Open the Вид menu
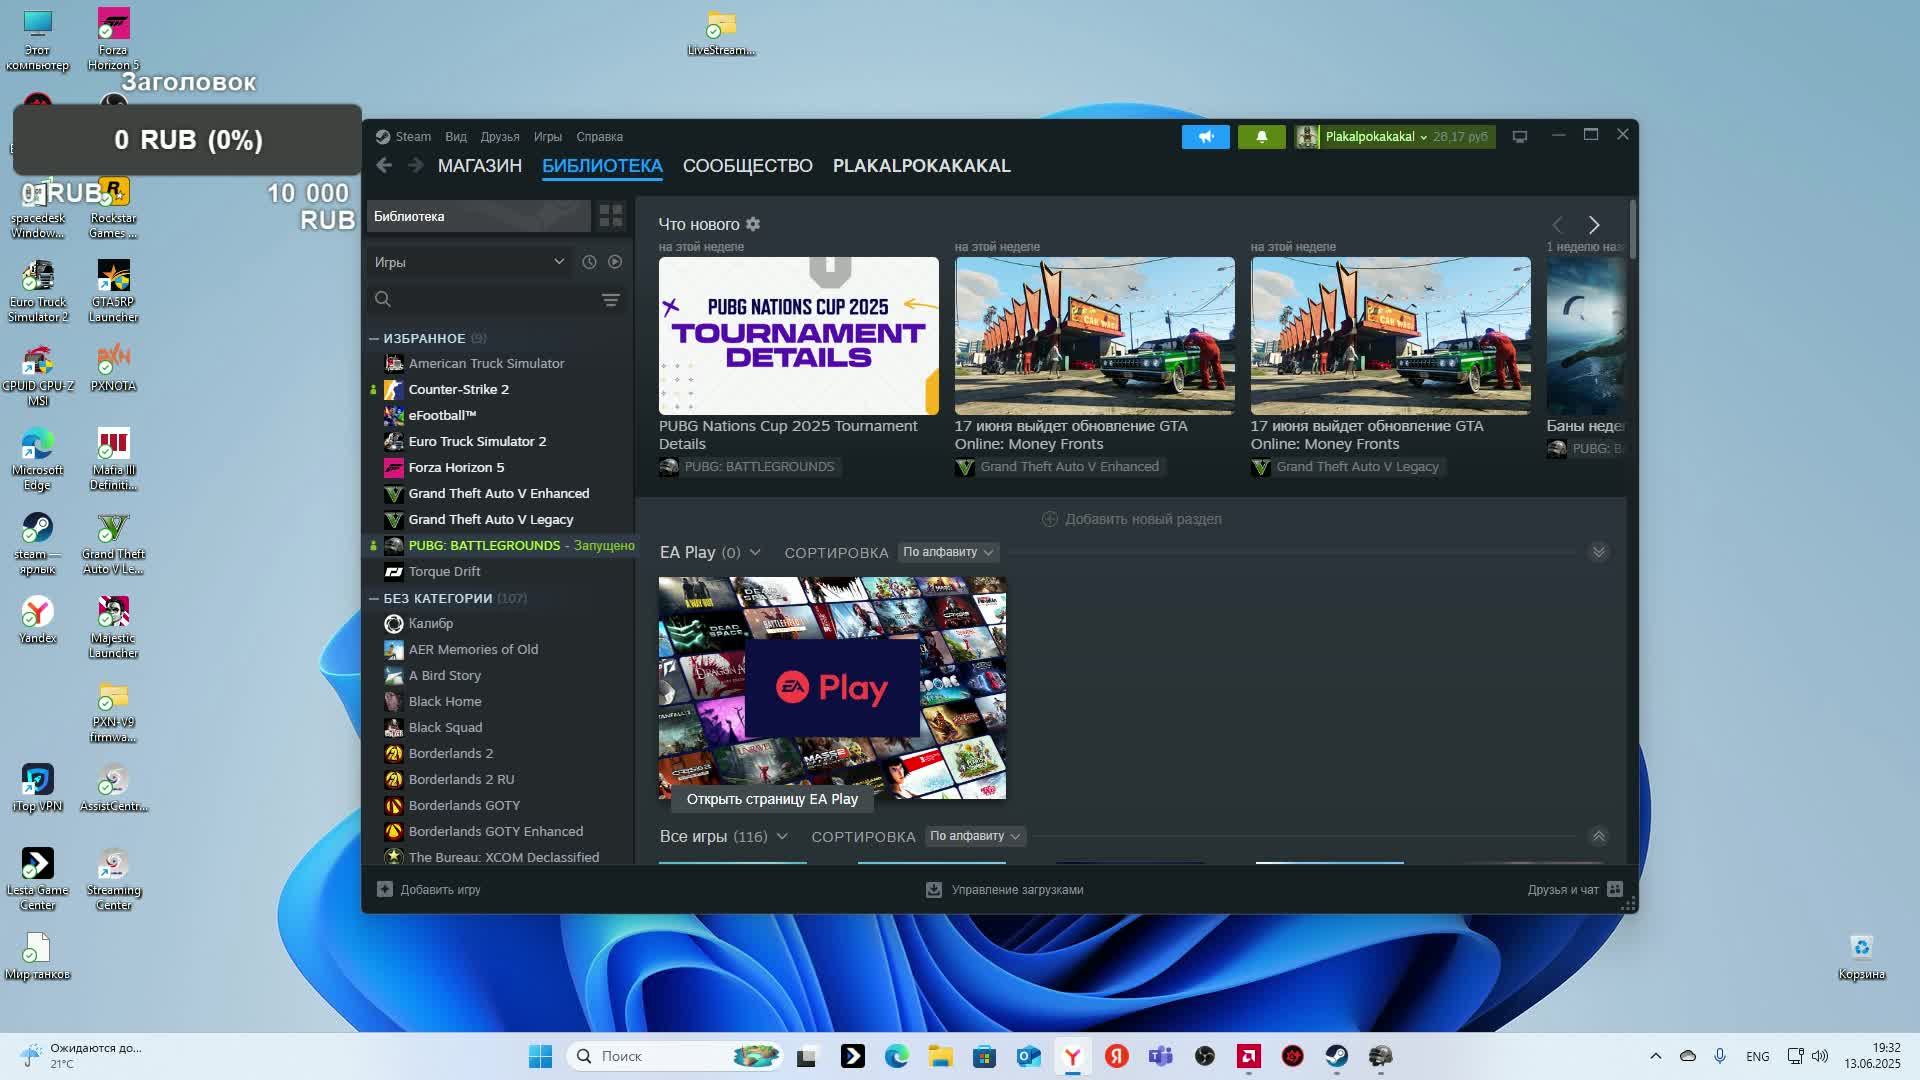1920x1080 pixels. point(456,137)
